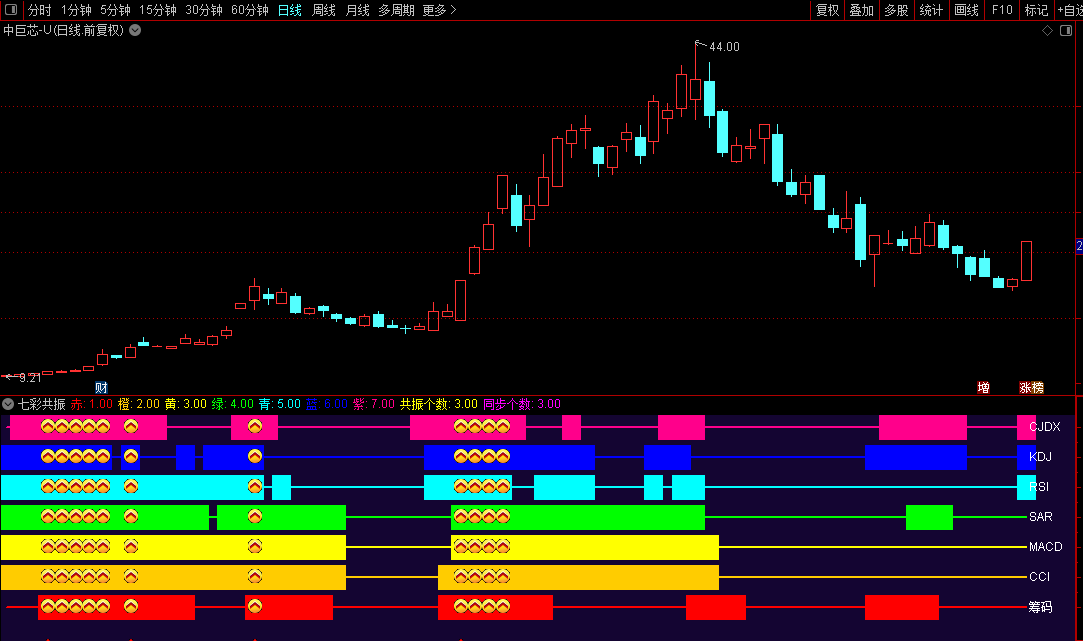Expand the 更多 periods menu
Viewport: 1083px width, 641px height.
point(439,10)
